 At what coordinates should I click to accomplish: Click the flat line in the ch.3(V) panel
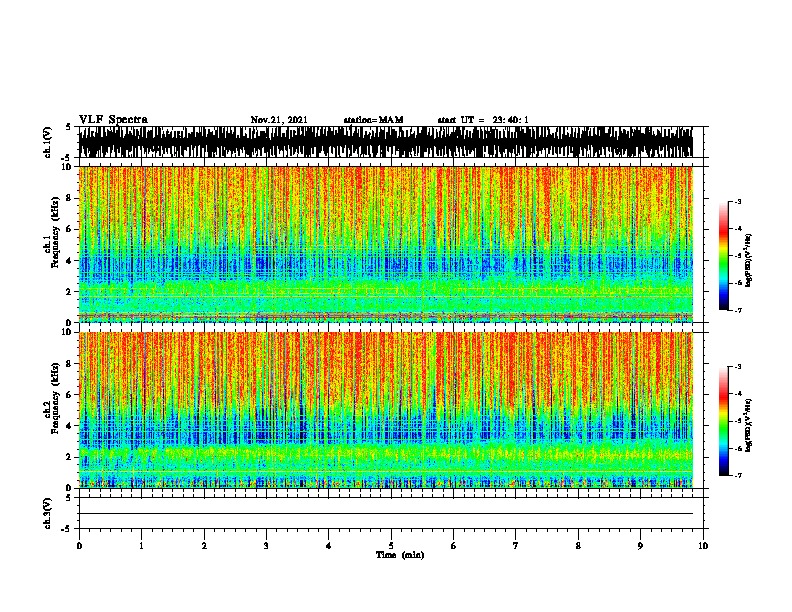(x=386, y=514)
